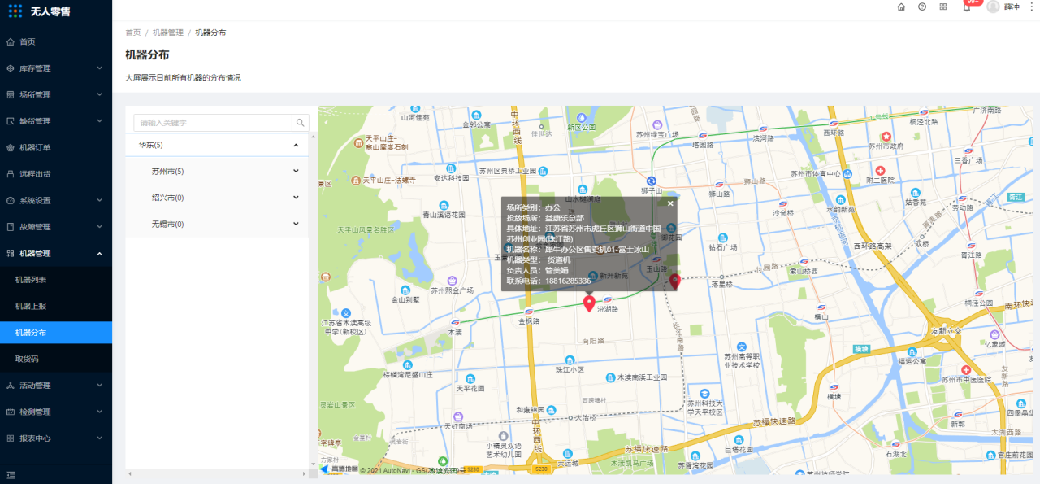Click the bright red machine marker below popup
The height and width of the screenshot is (484, 1040).
click(x=588, y=304)
